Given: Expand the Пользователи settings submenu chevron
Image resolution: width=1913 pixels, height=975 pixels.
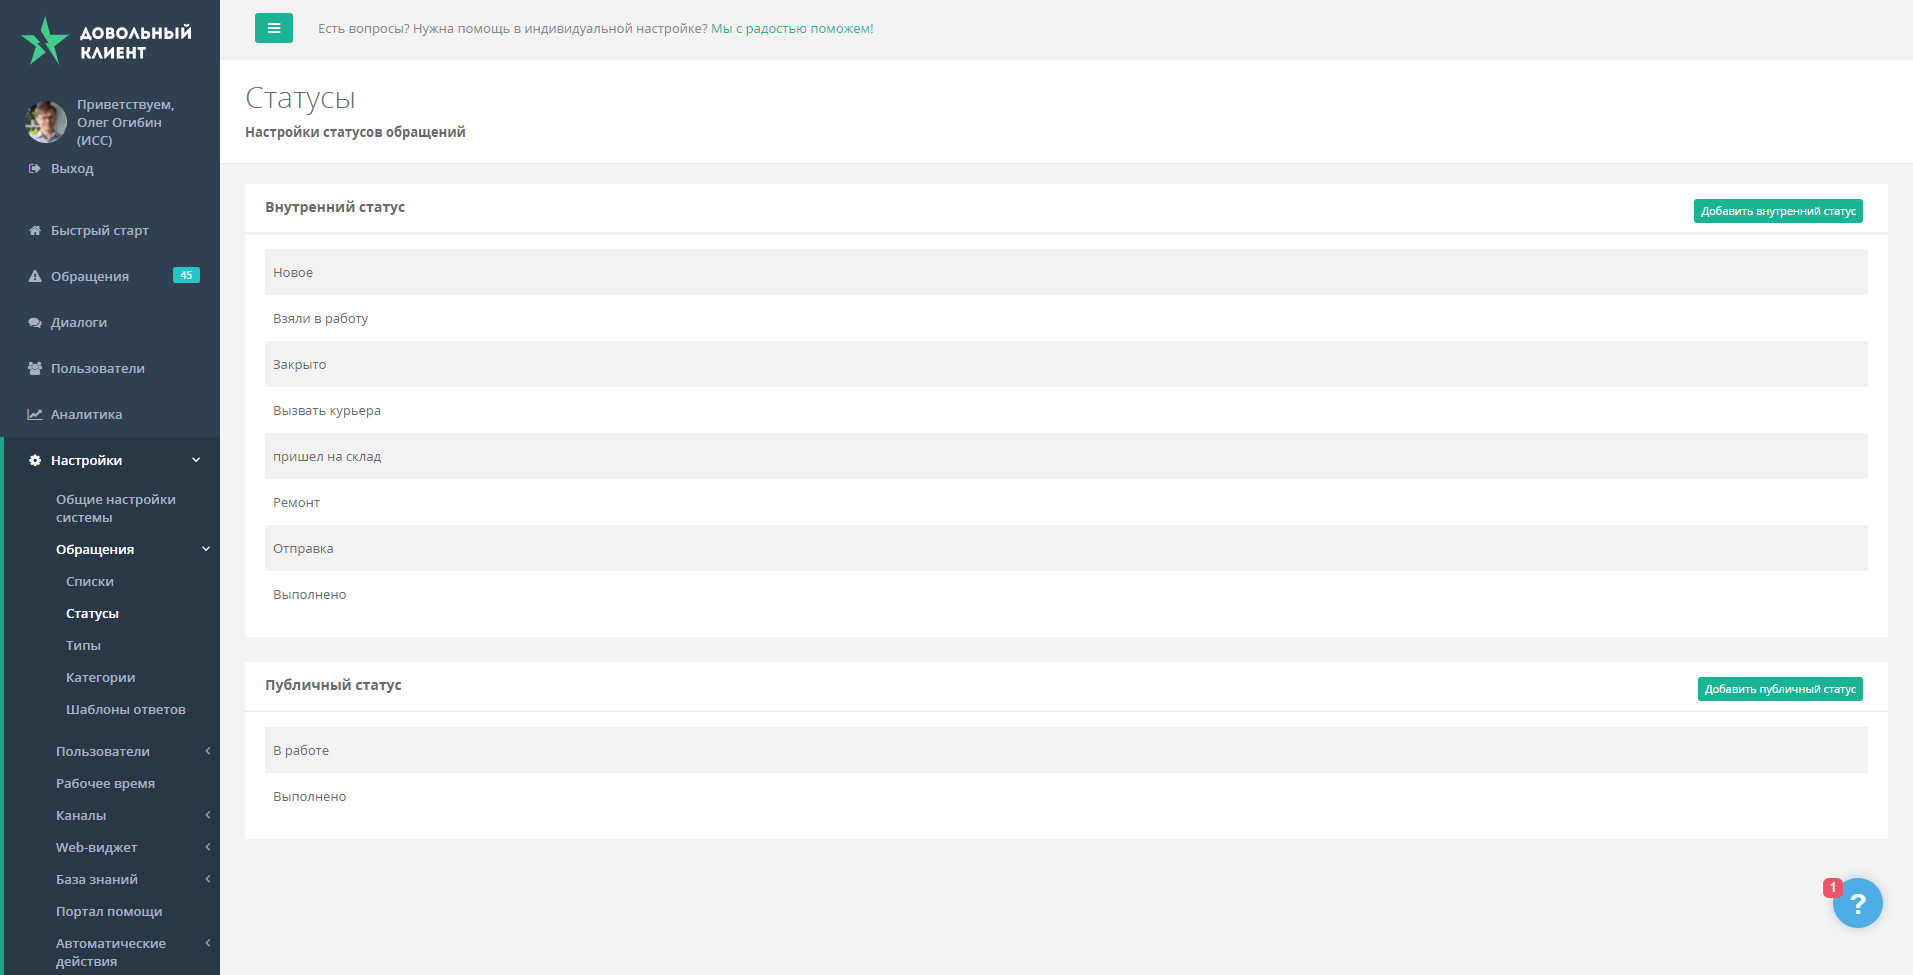Looking at the screenshot, I should pyautogui.click(x=208, y=751).
